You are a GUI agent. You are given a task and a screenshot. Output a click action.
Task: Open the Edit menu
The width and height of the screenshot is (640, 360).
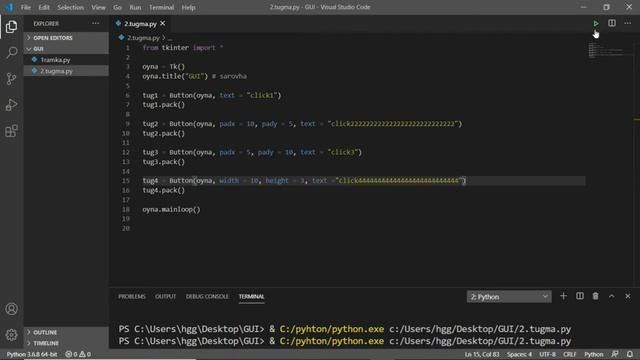44,7
